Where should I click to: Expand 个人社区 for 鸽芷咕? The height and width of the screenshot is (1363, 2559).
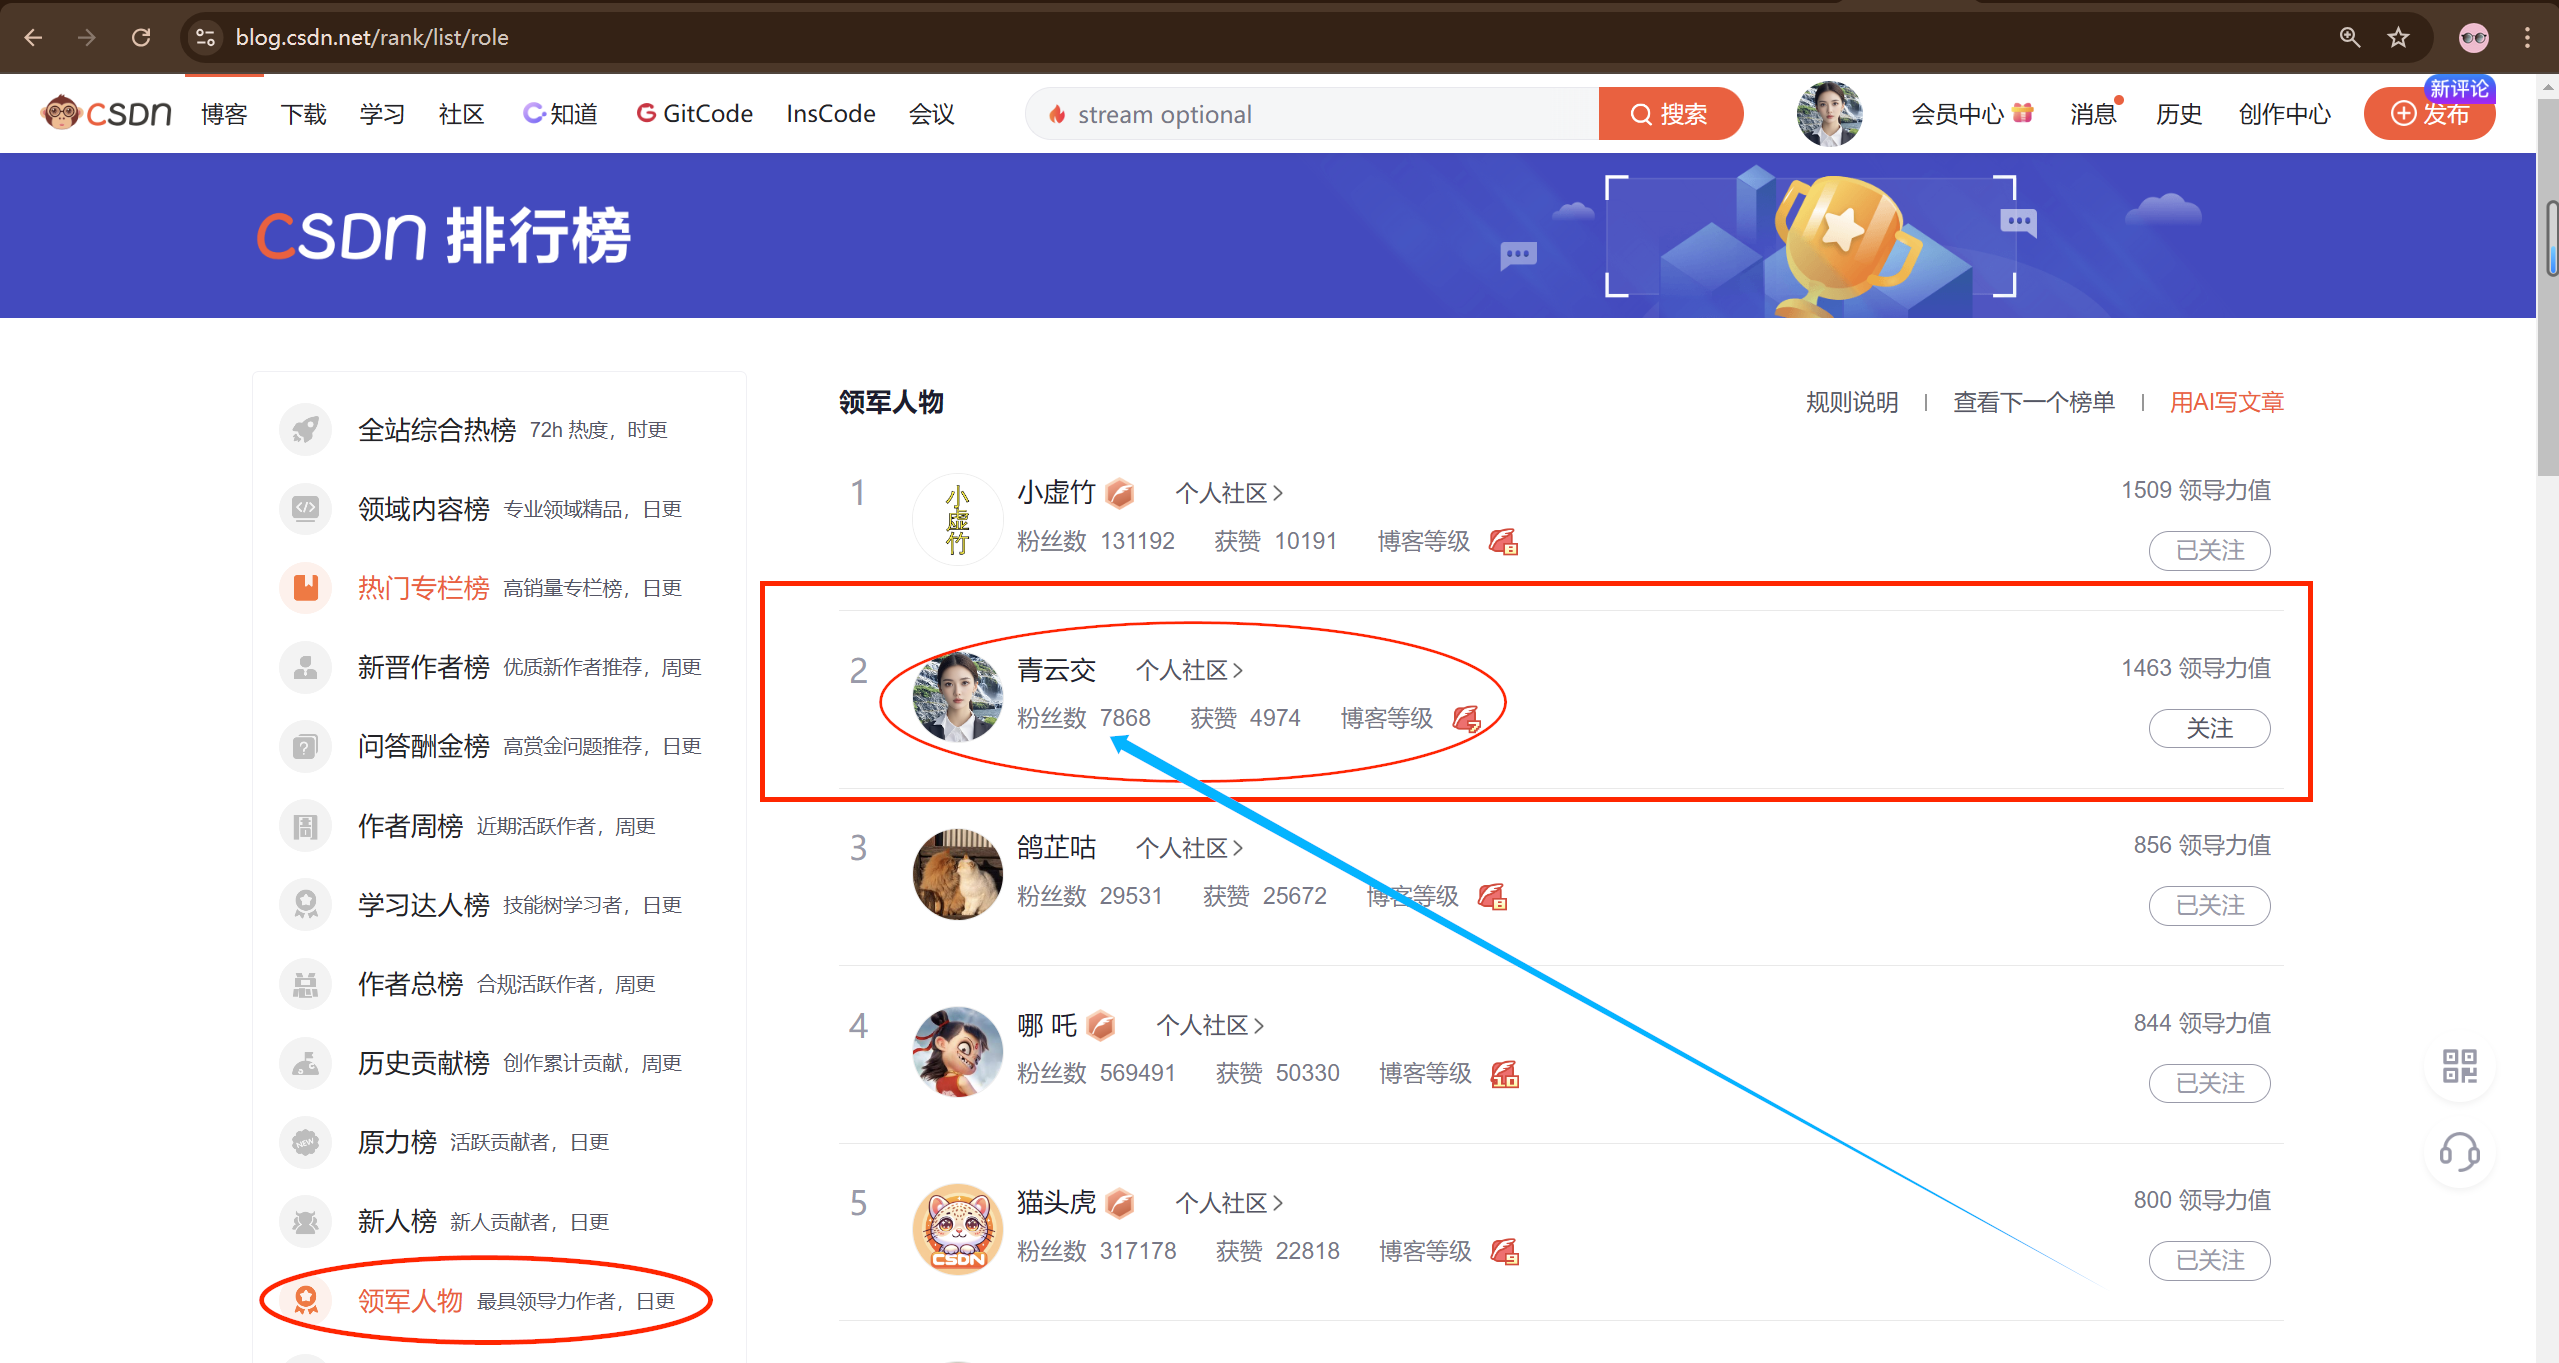pyautogui.click(x=1190, y=848)
